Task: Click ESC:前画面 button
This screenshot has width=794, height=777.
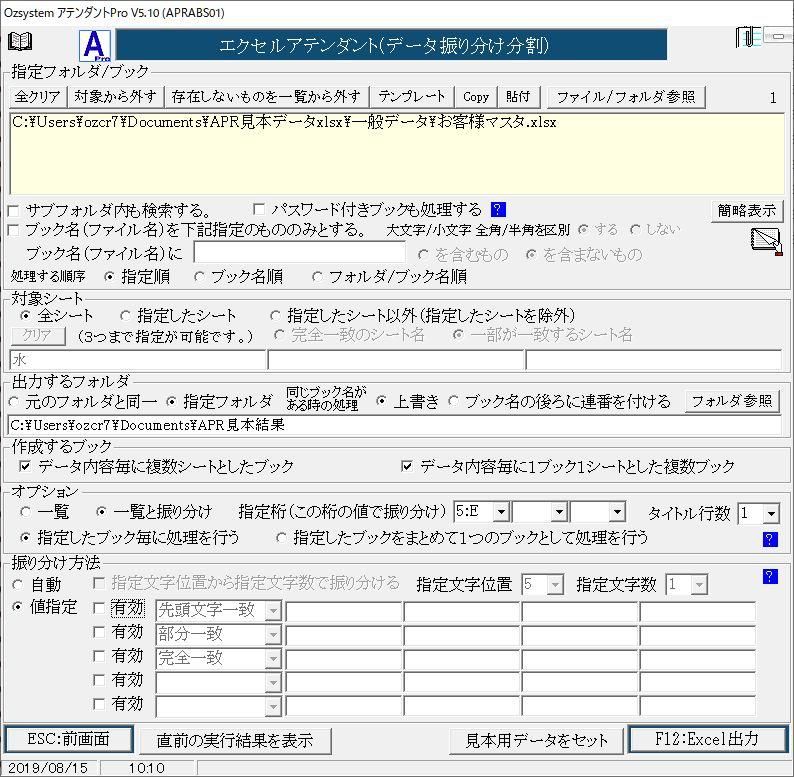Action: (x=69, y=739)
